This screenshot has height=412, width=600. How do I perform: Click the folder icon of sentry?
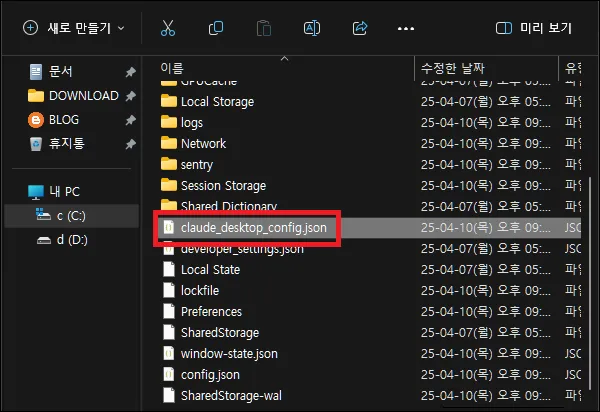coord(169,164)
